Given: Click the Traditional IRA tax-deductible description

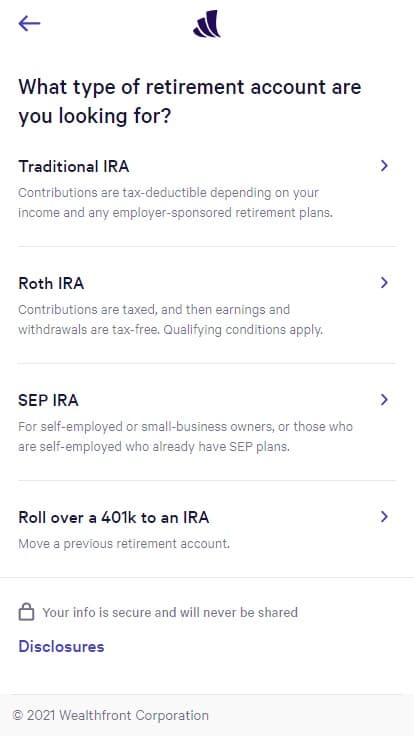Looking at the screenshot, I should 175,203.
